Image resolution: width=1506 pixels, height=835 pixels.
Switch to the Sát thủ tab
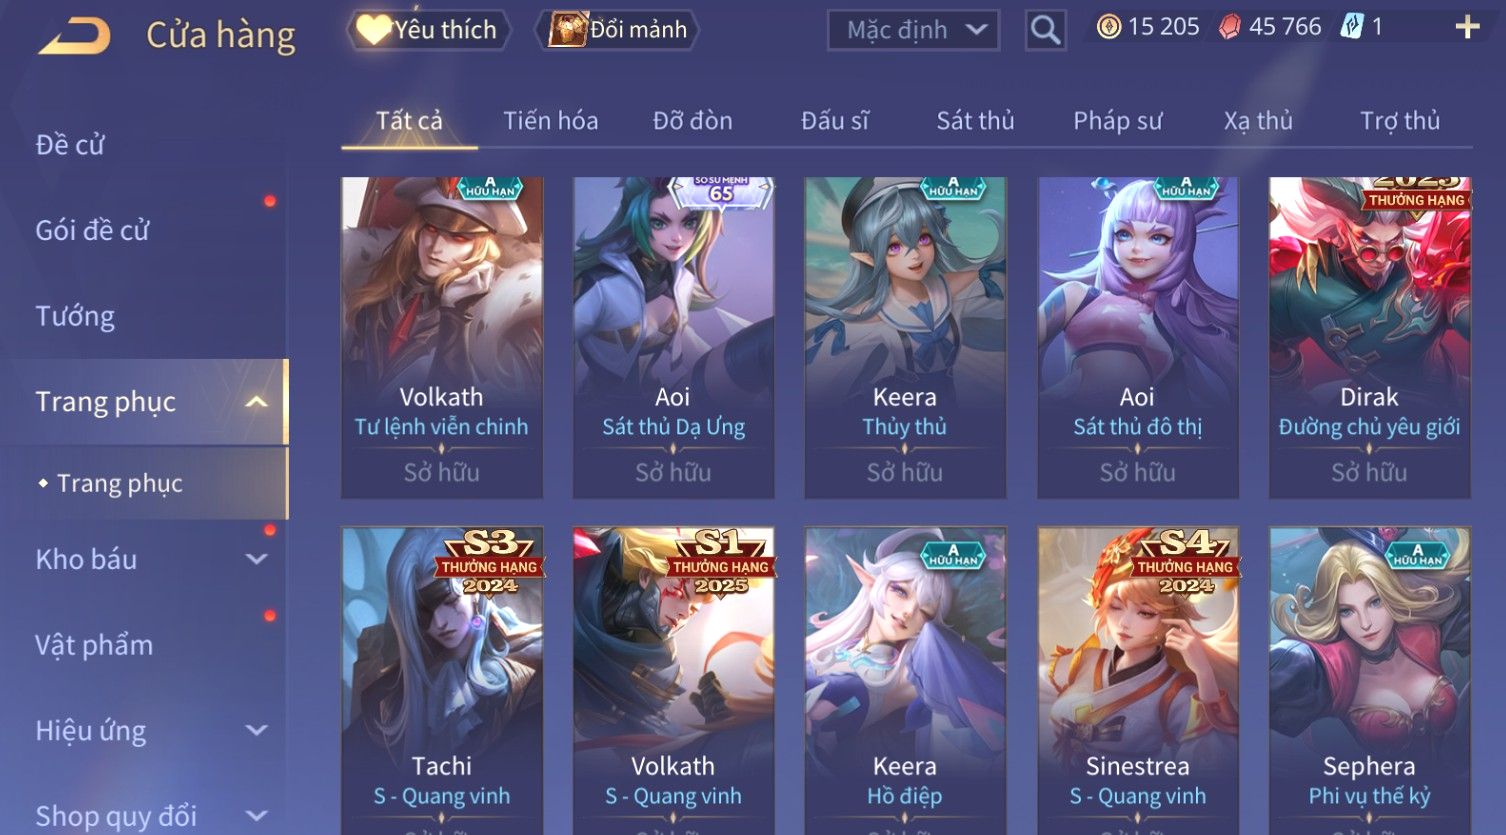(975, 121)
